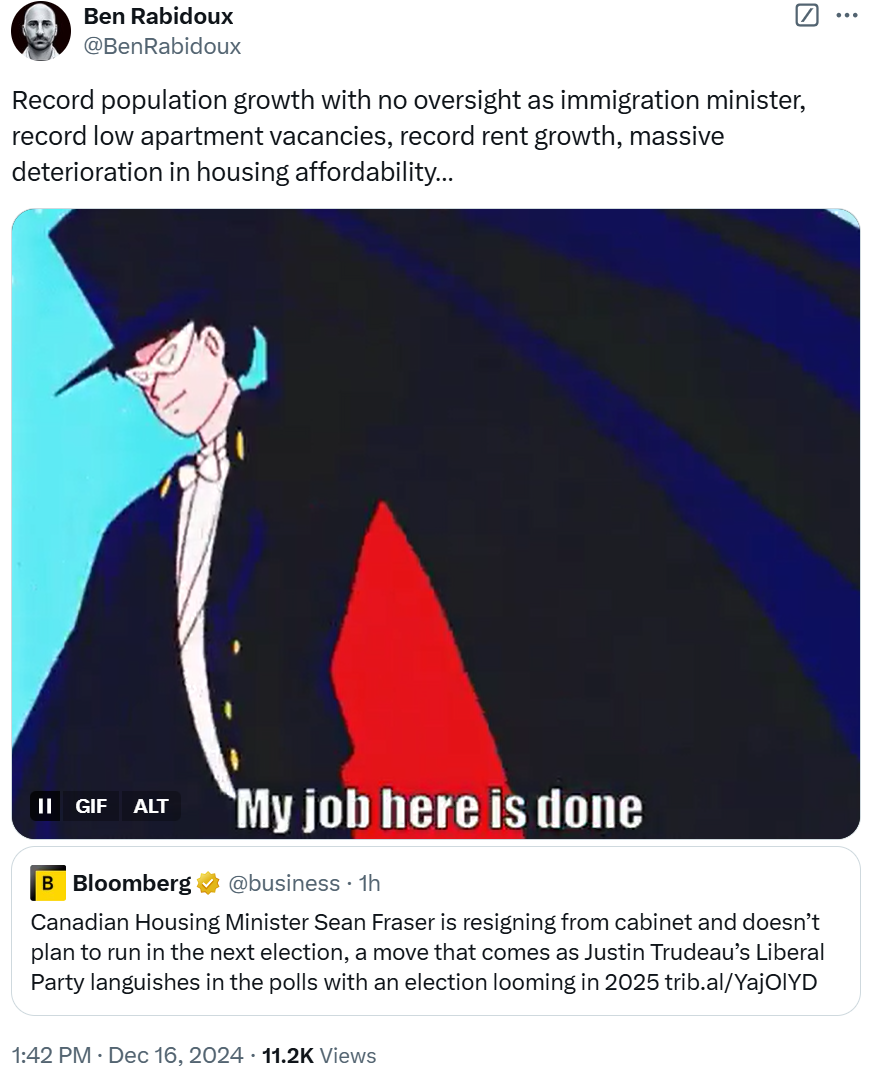Open the Tuxedo Mask GIF image
The height and width of the screenshot is (1066, 870).
pos(436,523)
